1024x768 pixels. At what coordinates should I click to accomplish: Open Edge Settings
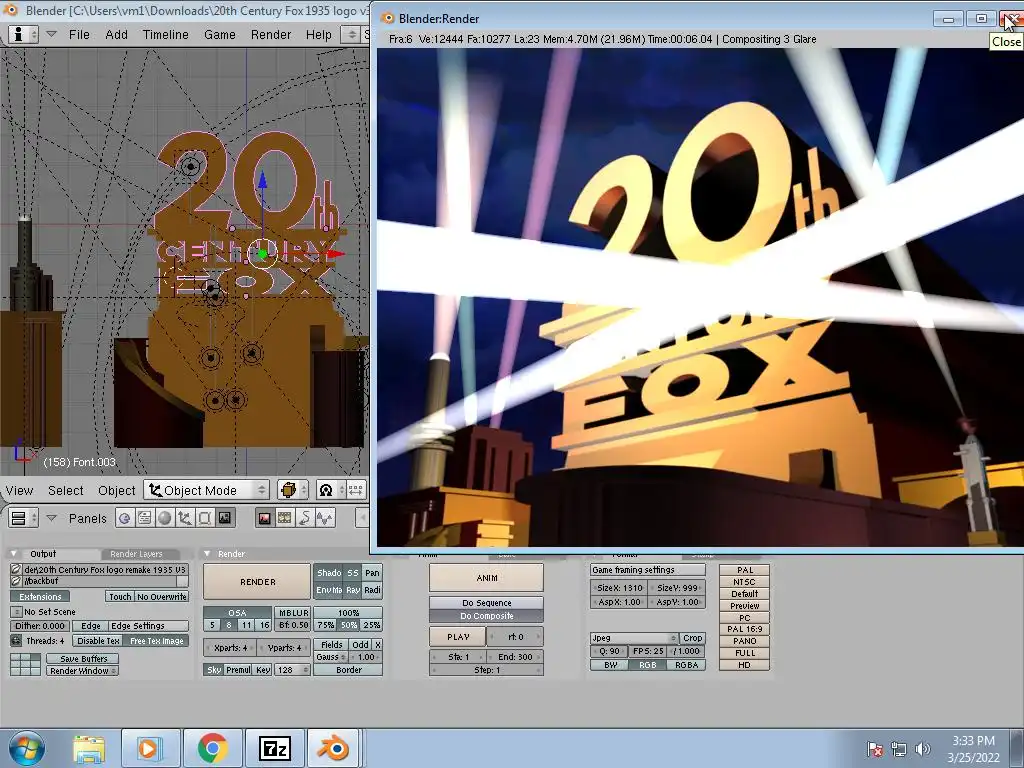tap(148, 626)
